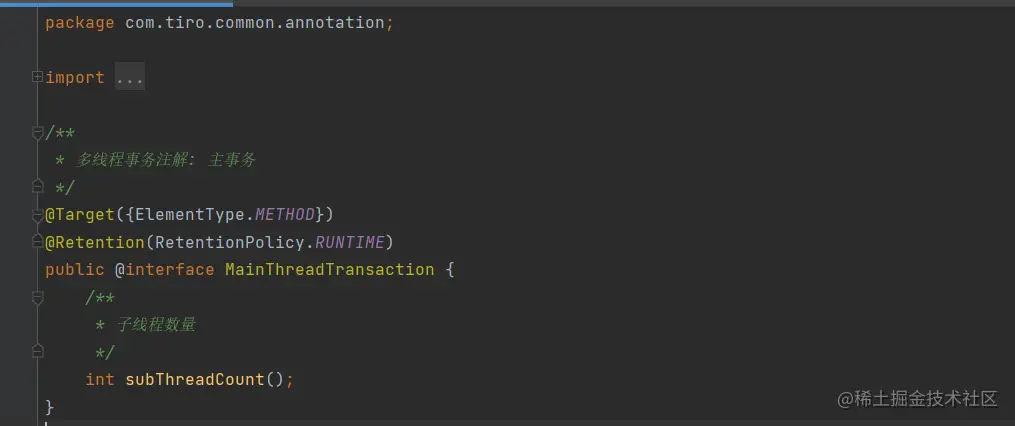The image size is (1015, 426).
Task: Click the fold-end marker of the subThreadCount Javadoc
Action: 37,351
